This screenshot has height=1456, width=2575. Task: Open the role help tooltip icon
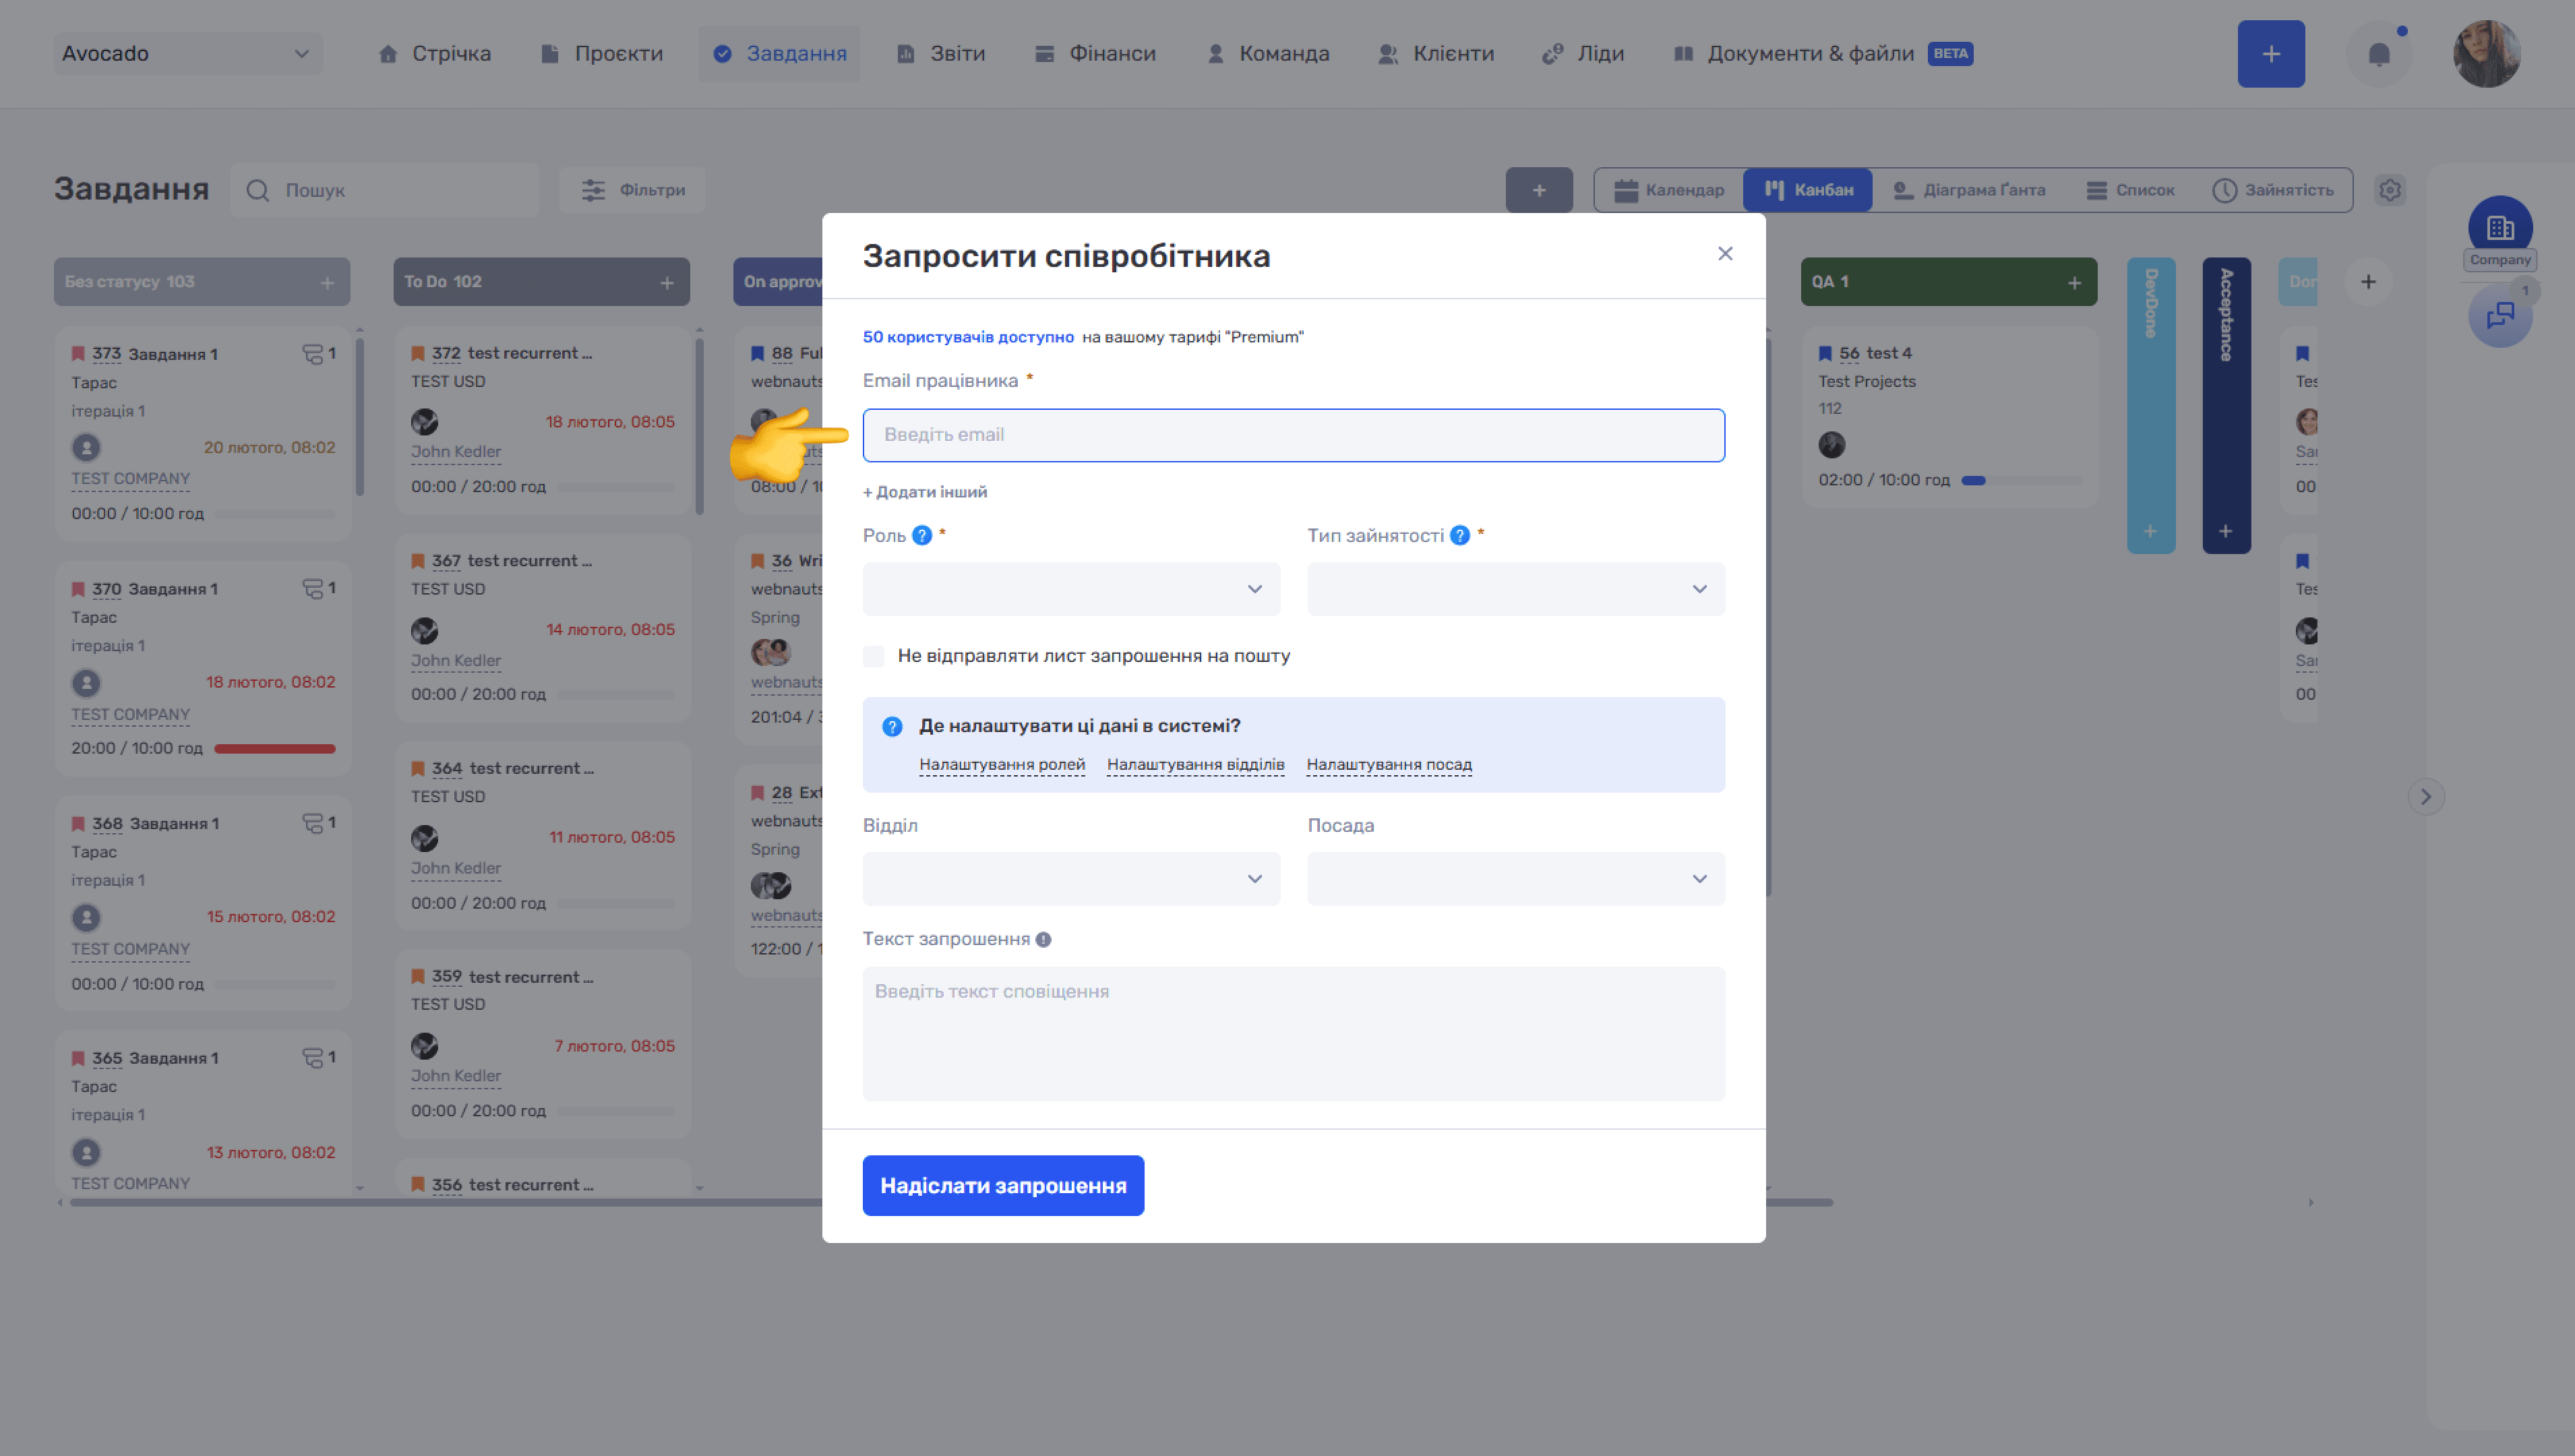(x=922, y=536)
